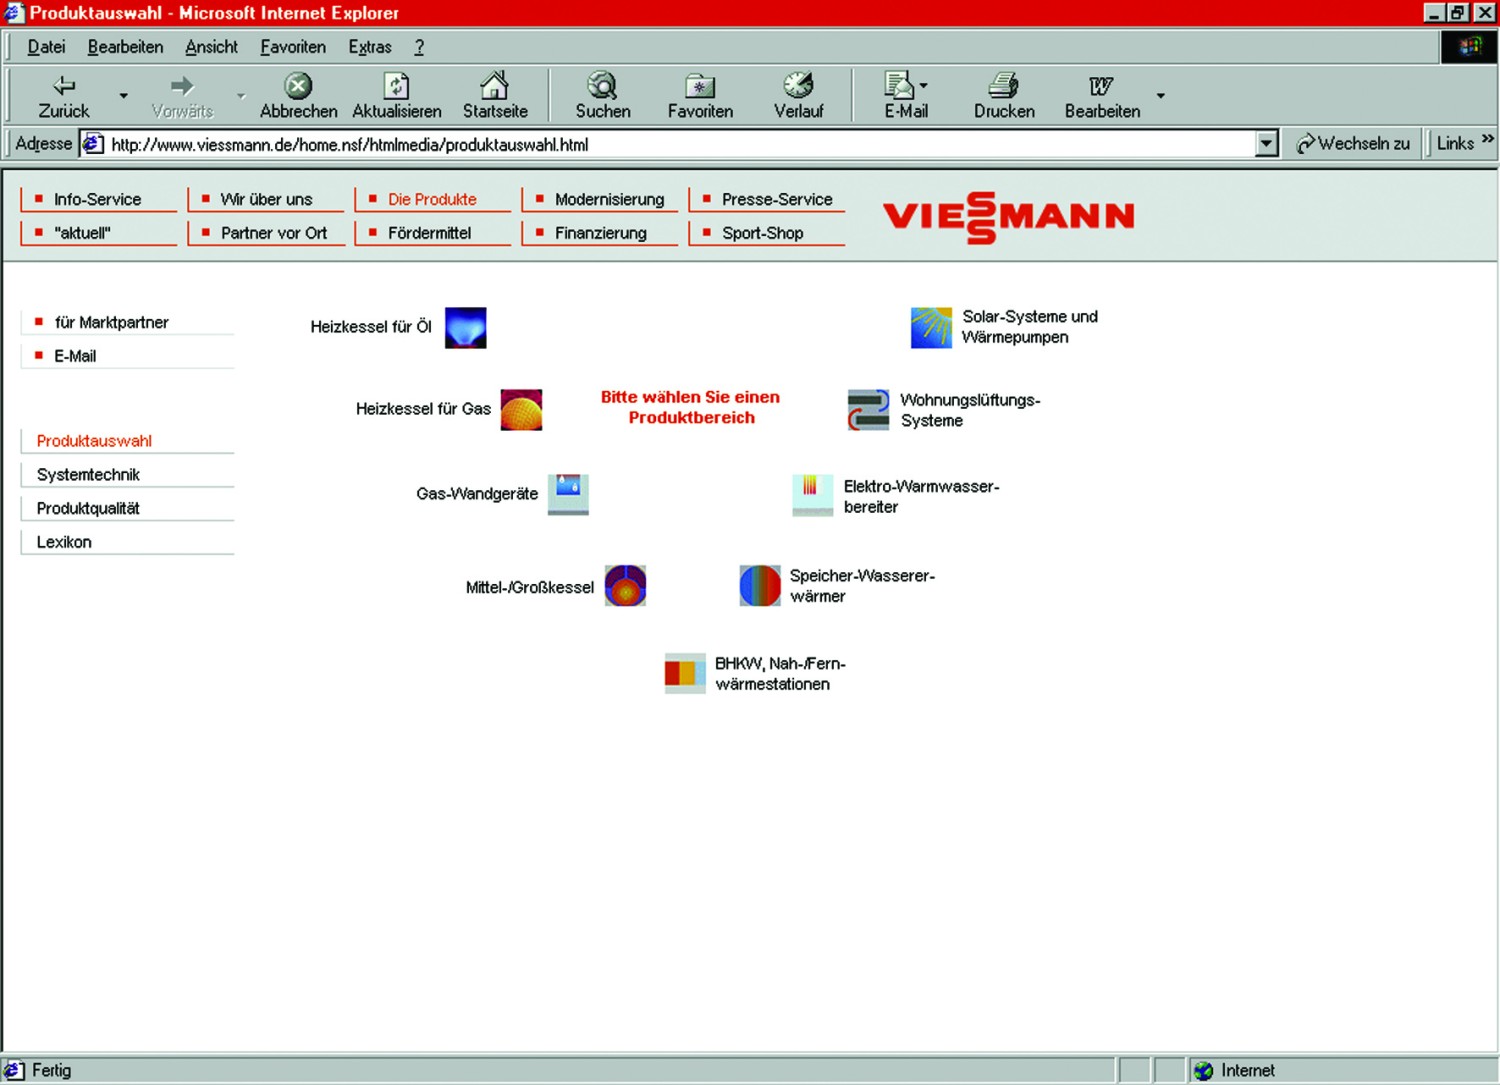Open the Zurück history dropdown arrow
The height and width of the screenshot is (1085, 1500).
(123, 96)
